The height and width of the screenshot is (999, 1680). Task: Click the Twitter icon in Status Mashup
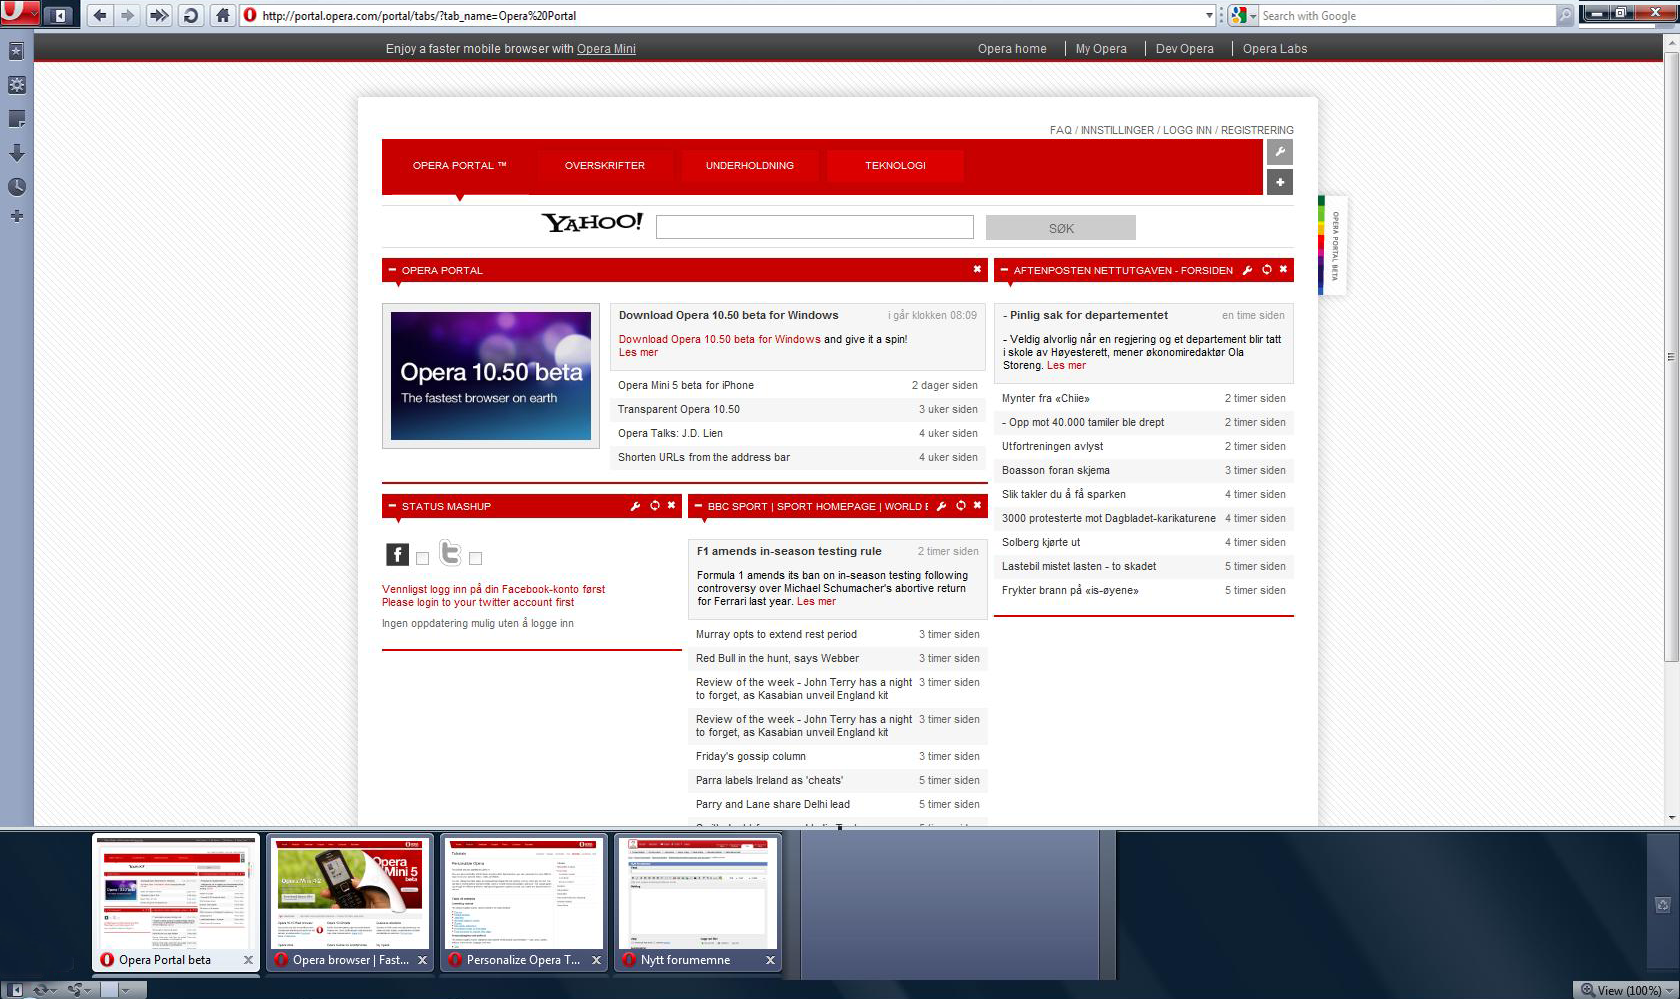tap(451, 552)
